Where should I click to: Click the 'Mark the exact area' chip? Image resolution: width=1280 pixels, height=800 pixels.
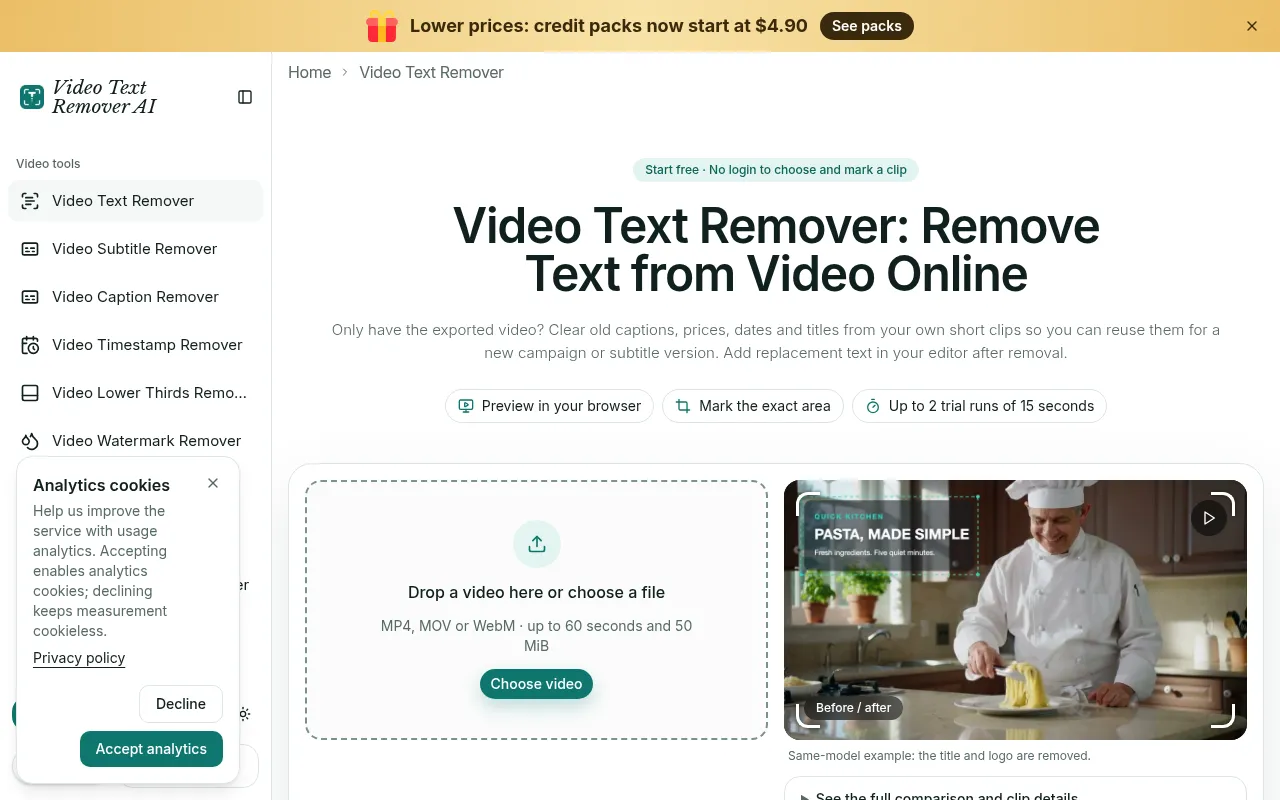pyautogui.click(x=753, y=406)
